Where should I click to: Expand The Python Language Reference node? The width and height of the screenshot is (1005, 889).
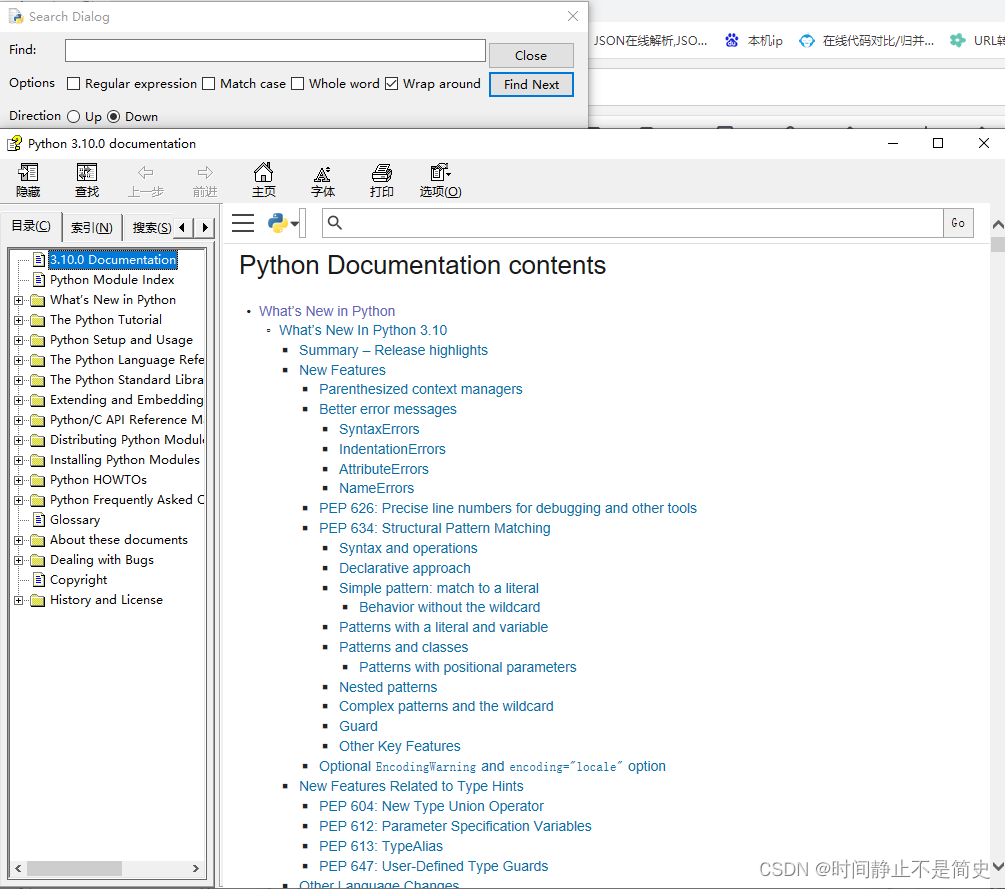coord(19,360)
